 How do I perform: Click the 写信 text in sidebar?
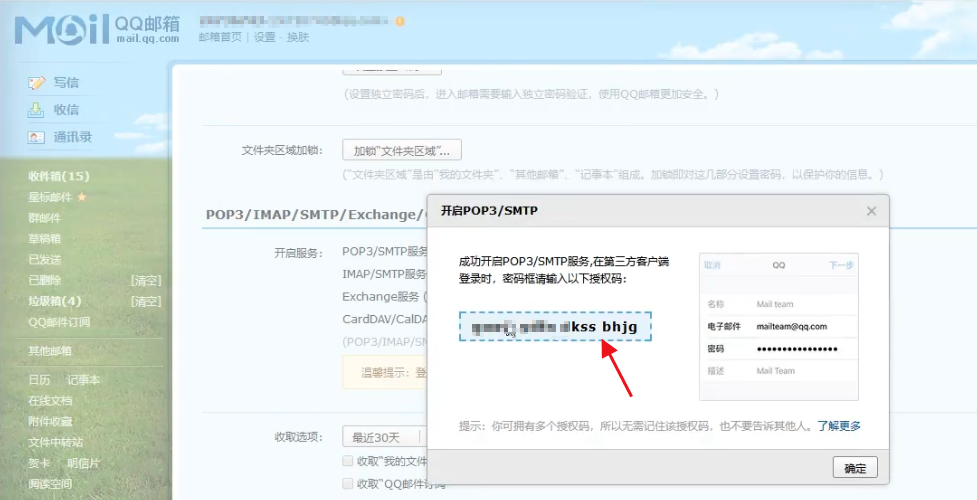[x=66, y=82]
